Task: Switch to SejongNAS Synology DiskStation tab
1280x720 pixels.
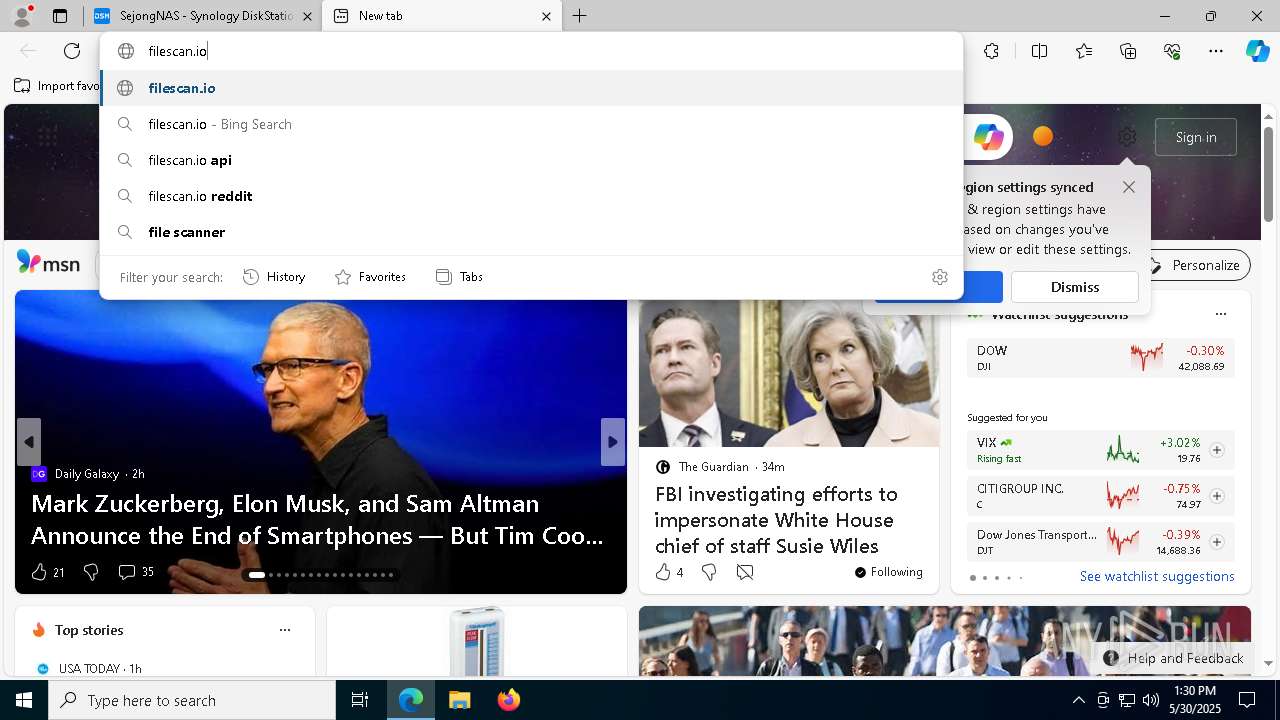Action: point(201,16)
